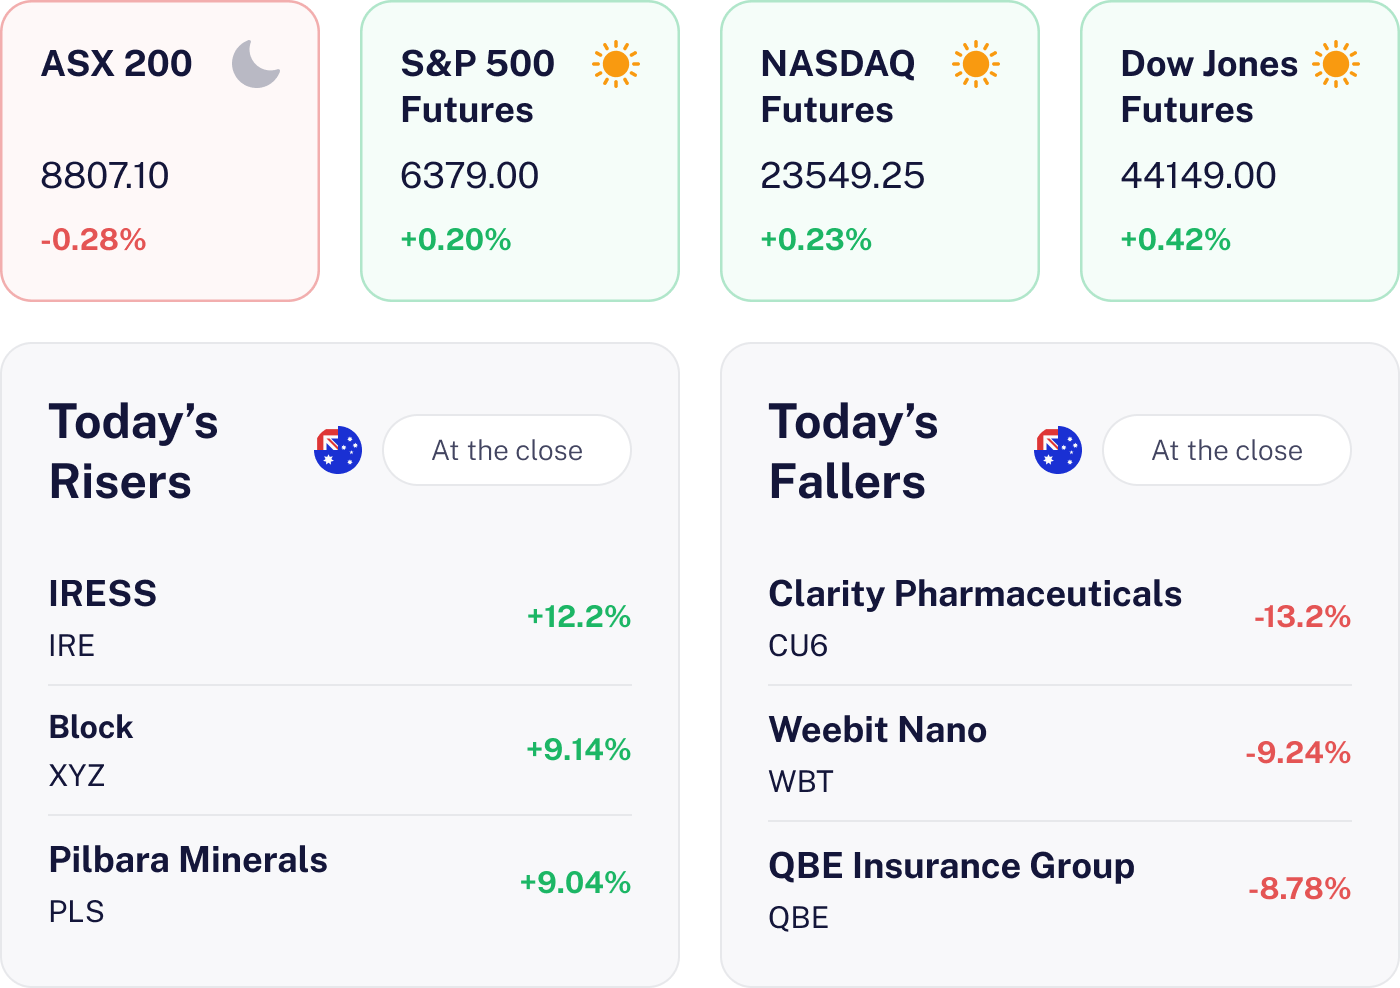Click the sun icon on Dow Jones Futures

(x=1336, y=64)
